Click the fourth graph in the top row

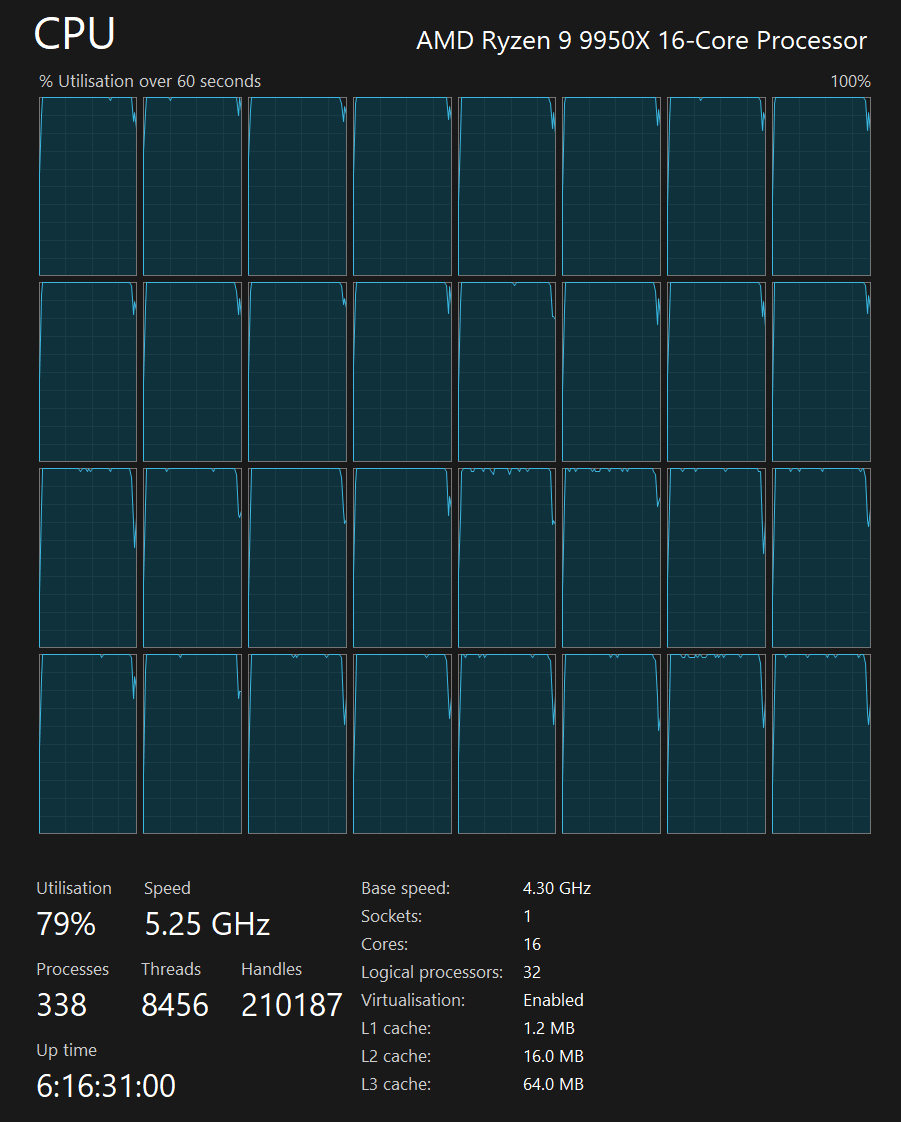(x=402, y=186)
